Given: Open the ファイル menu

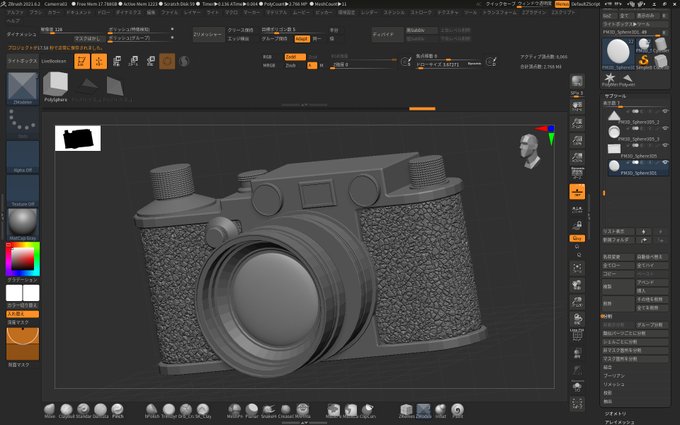Looking at the screenshot, I should (170, 13).
